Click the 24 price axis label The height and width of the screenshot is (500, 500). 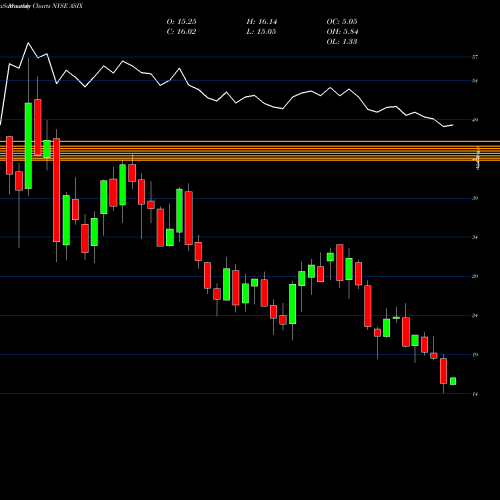(x=475, y=316)
